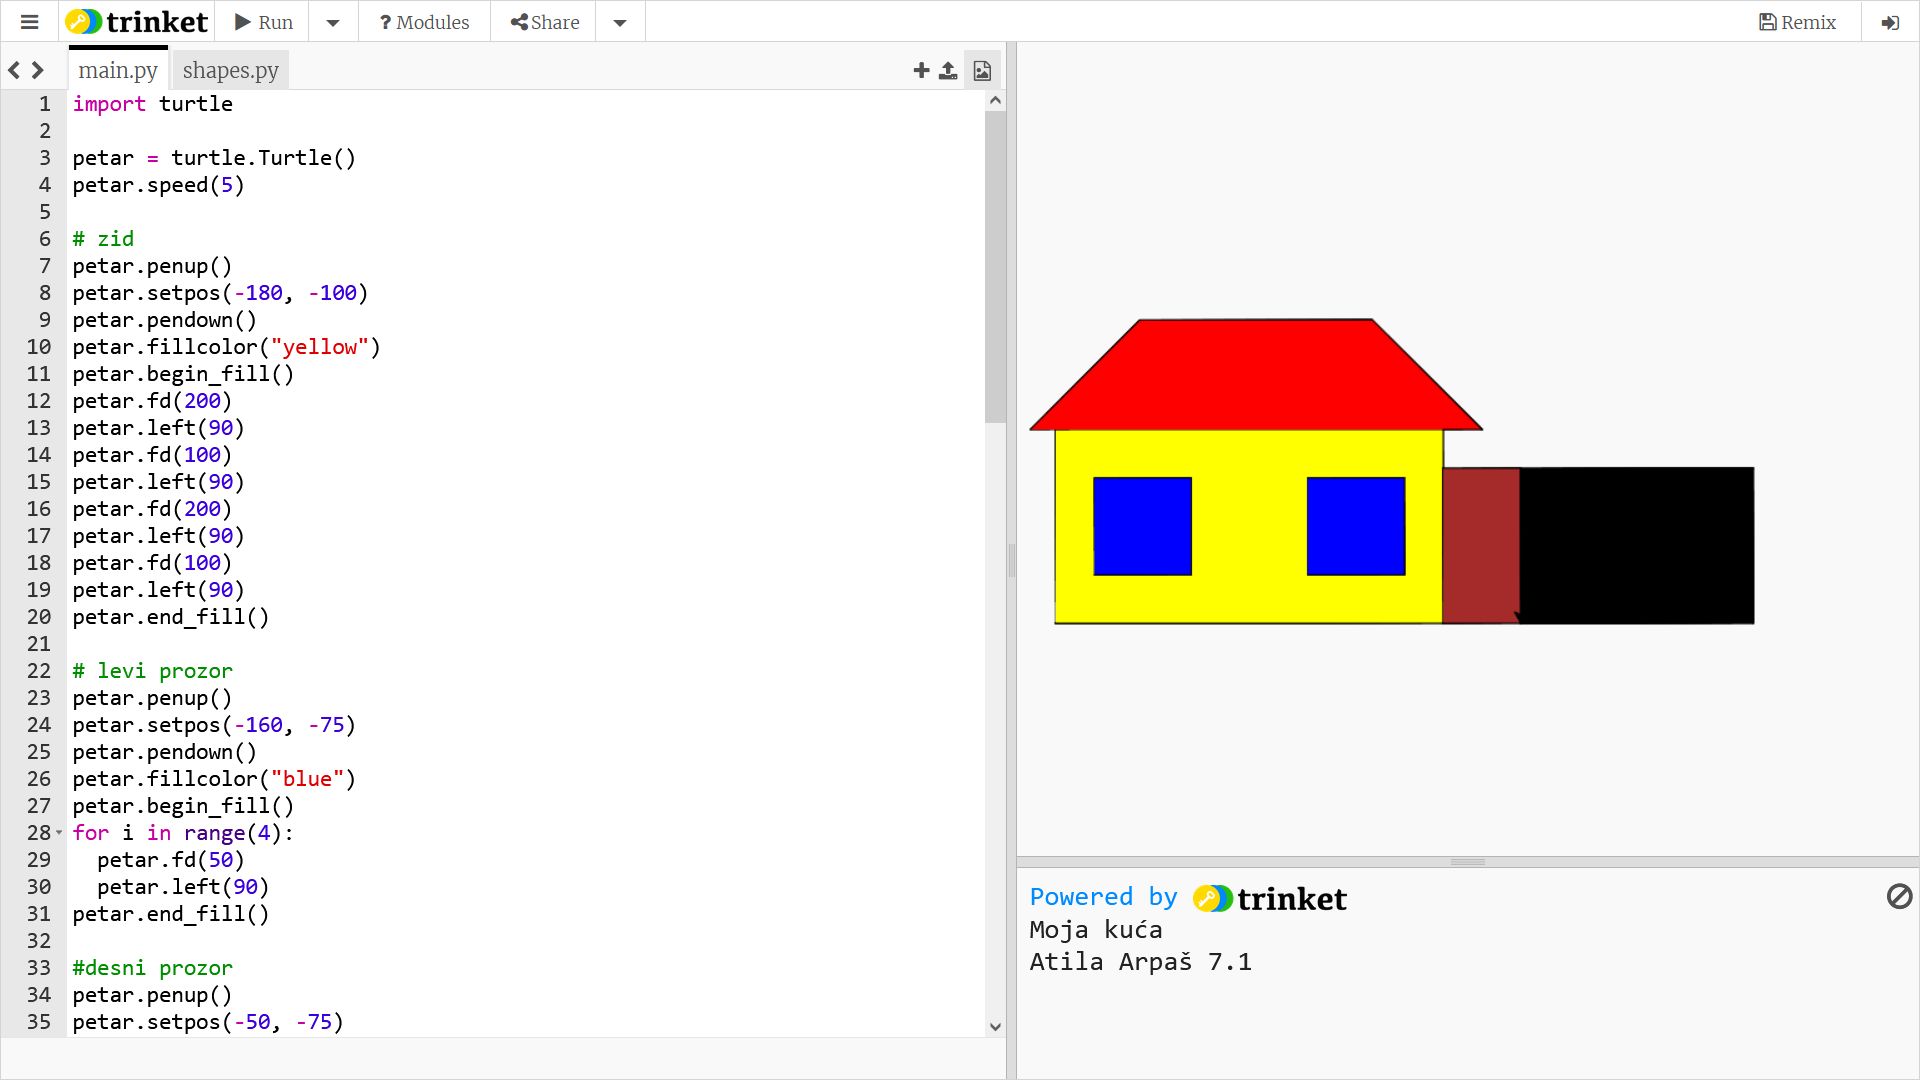The image size is (1920, 1080).
Task: Click the upload file icon
Action: pos(948,70)
